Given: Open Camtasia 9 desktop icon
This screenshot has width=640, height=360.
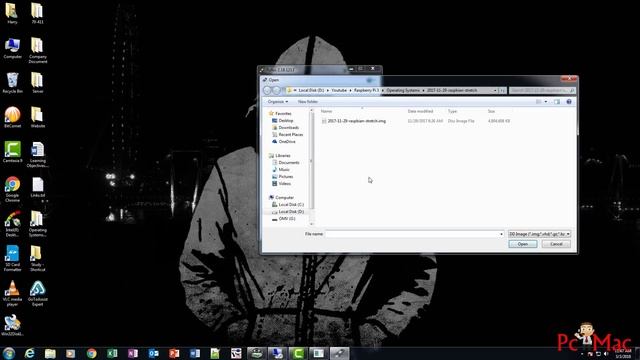Looking at the screenshot, I should pos(12,152).
